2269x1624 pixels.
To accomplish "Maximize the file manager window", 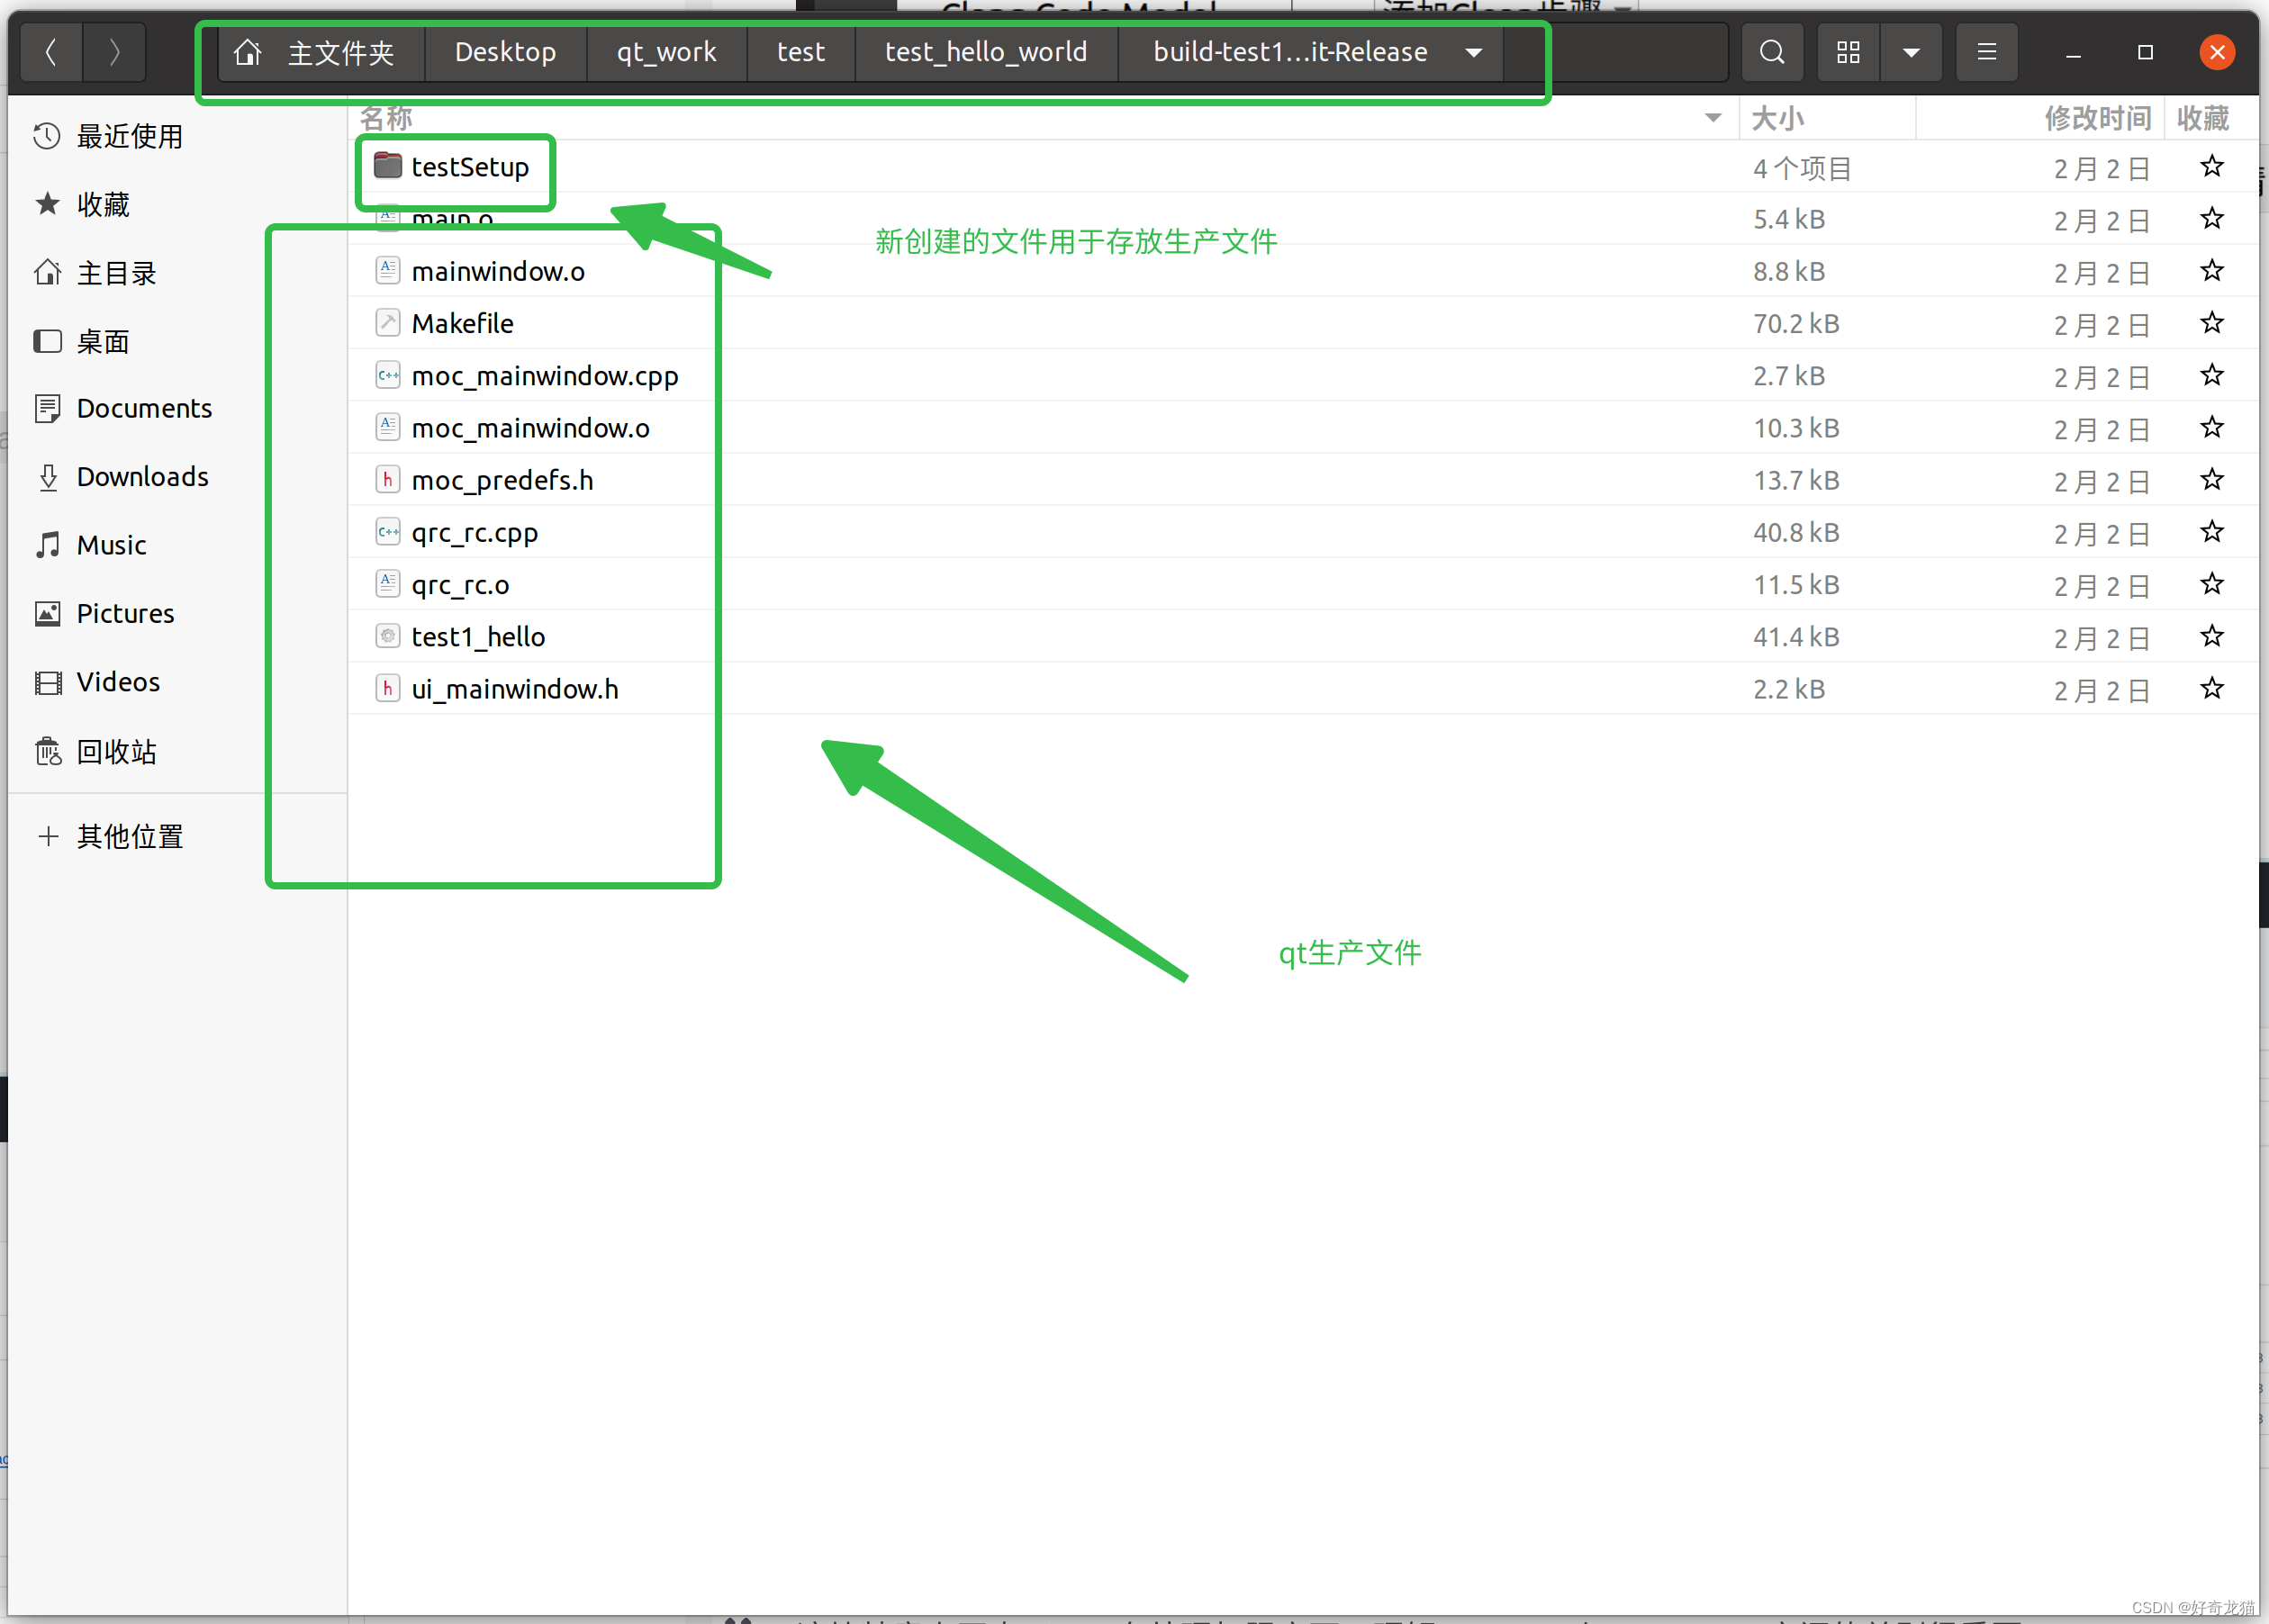I will tap(2145, 52).
